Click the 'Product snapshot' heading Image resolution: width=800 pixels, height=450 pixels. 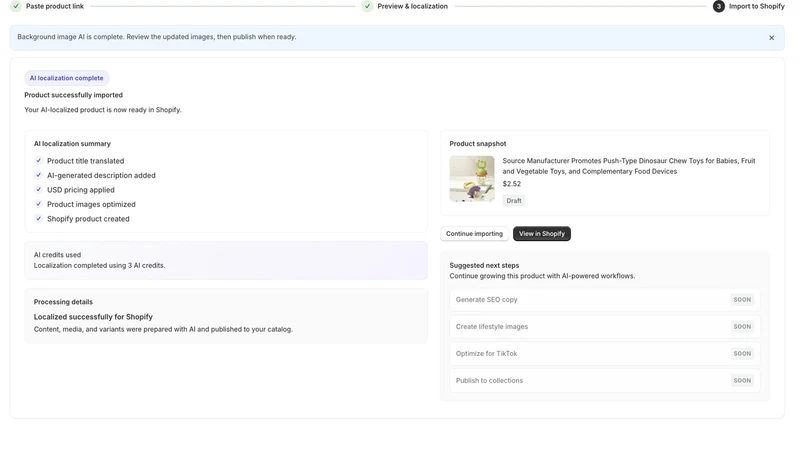coord(478,144)
